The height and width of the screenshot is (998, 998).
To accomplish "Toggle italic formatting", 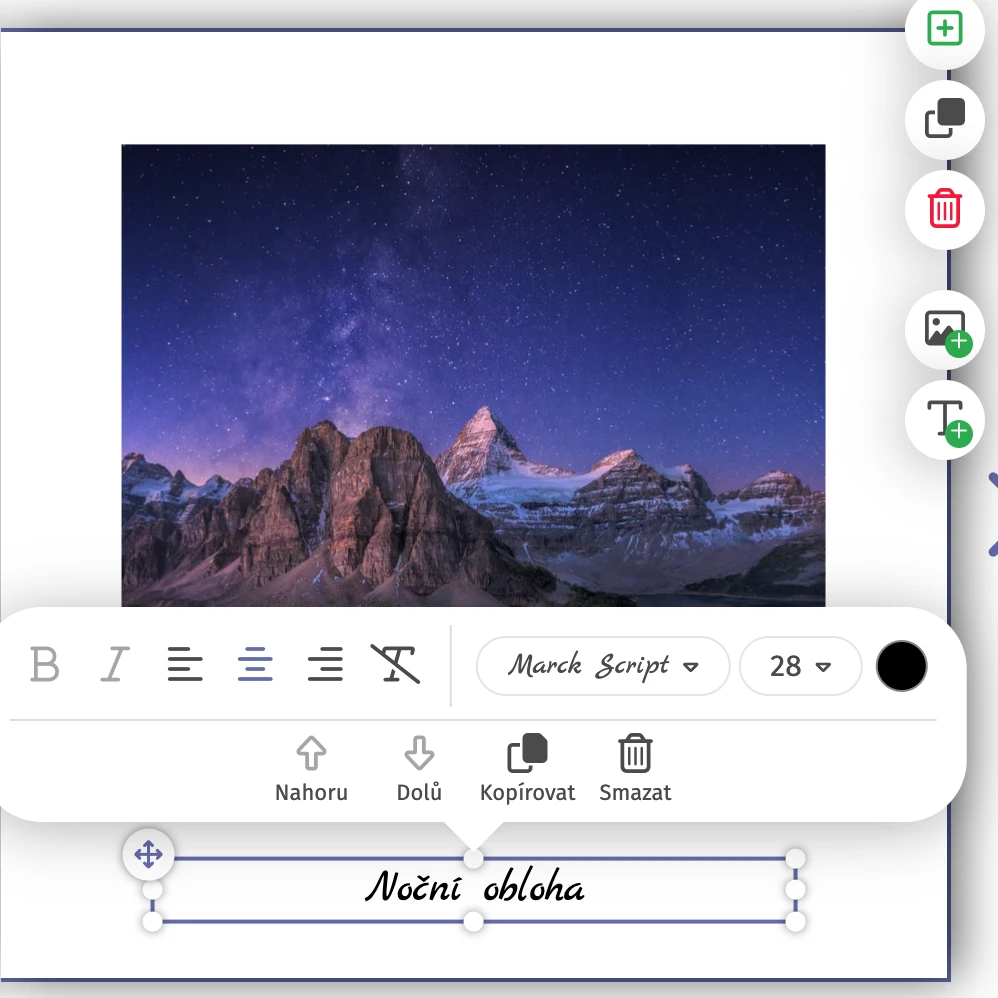I will coord(115,664).
